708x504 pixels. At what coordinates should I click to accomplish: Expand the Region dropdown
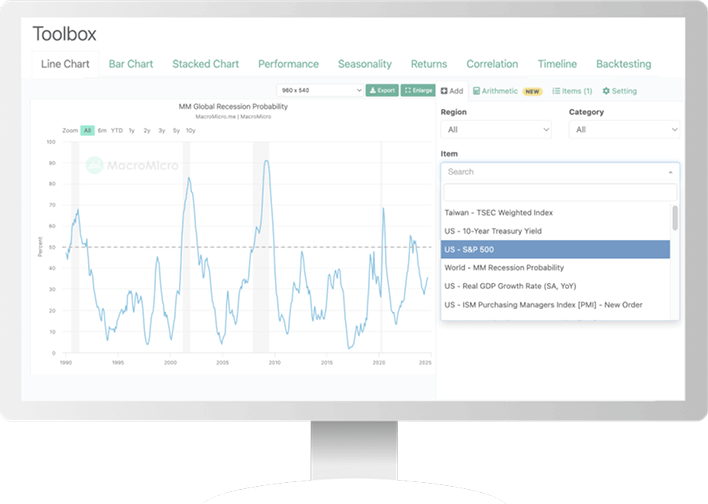tap(496, 130)
